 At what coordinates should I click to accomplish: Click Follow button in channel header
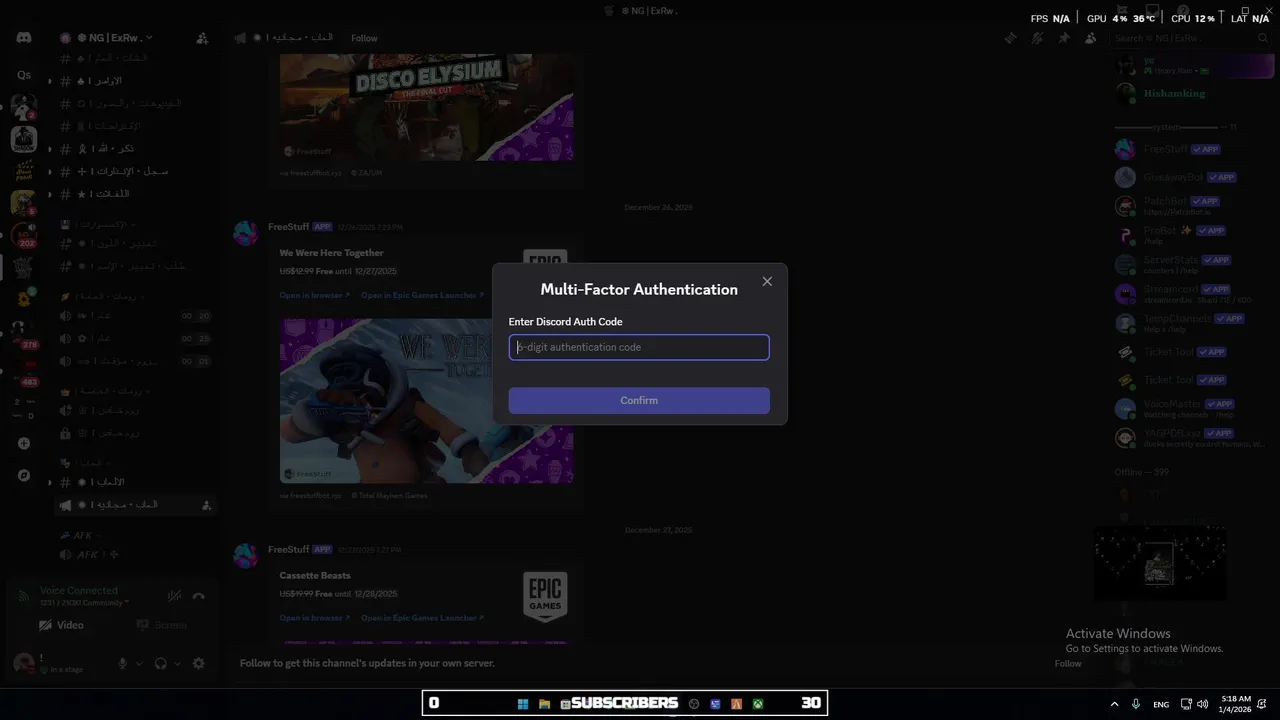tap(364, 38)
